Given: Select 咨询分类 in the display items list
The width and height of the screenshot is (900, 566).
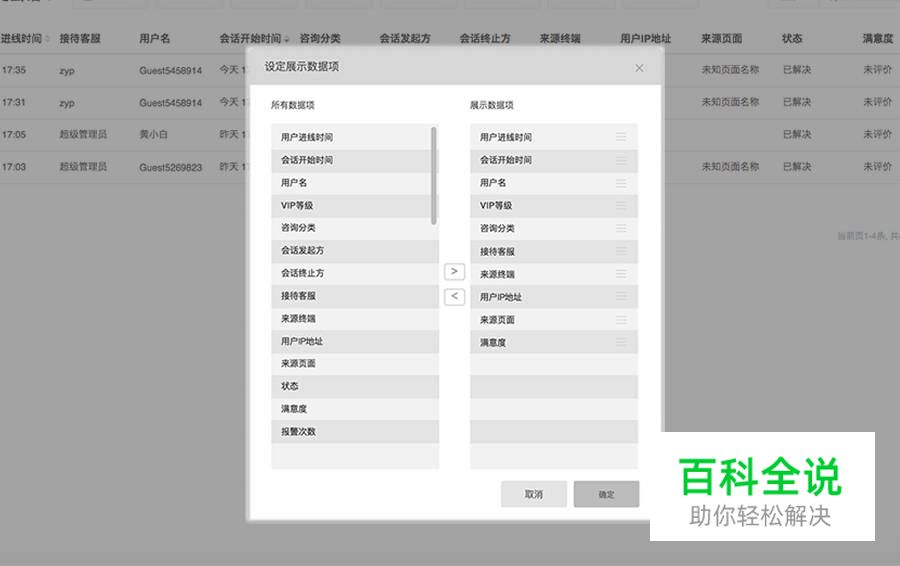Looking at the screenshot, I should tap(554, 228).
